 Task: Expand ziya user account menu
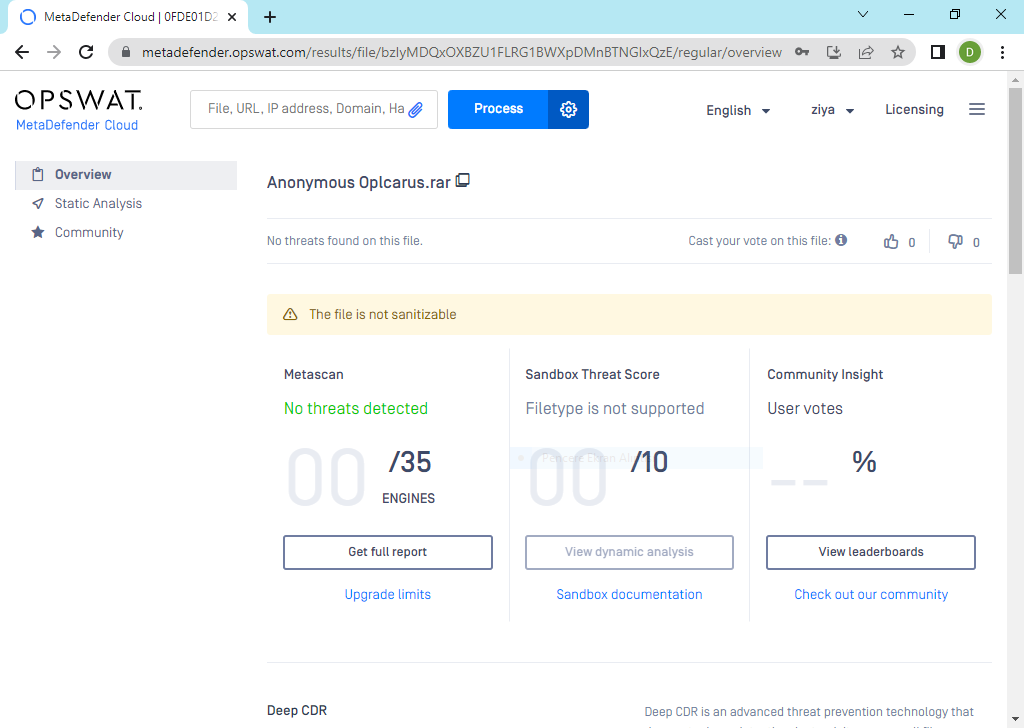pos(832,110)
